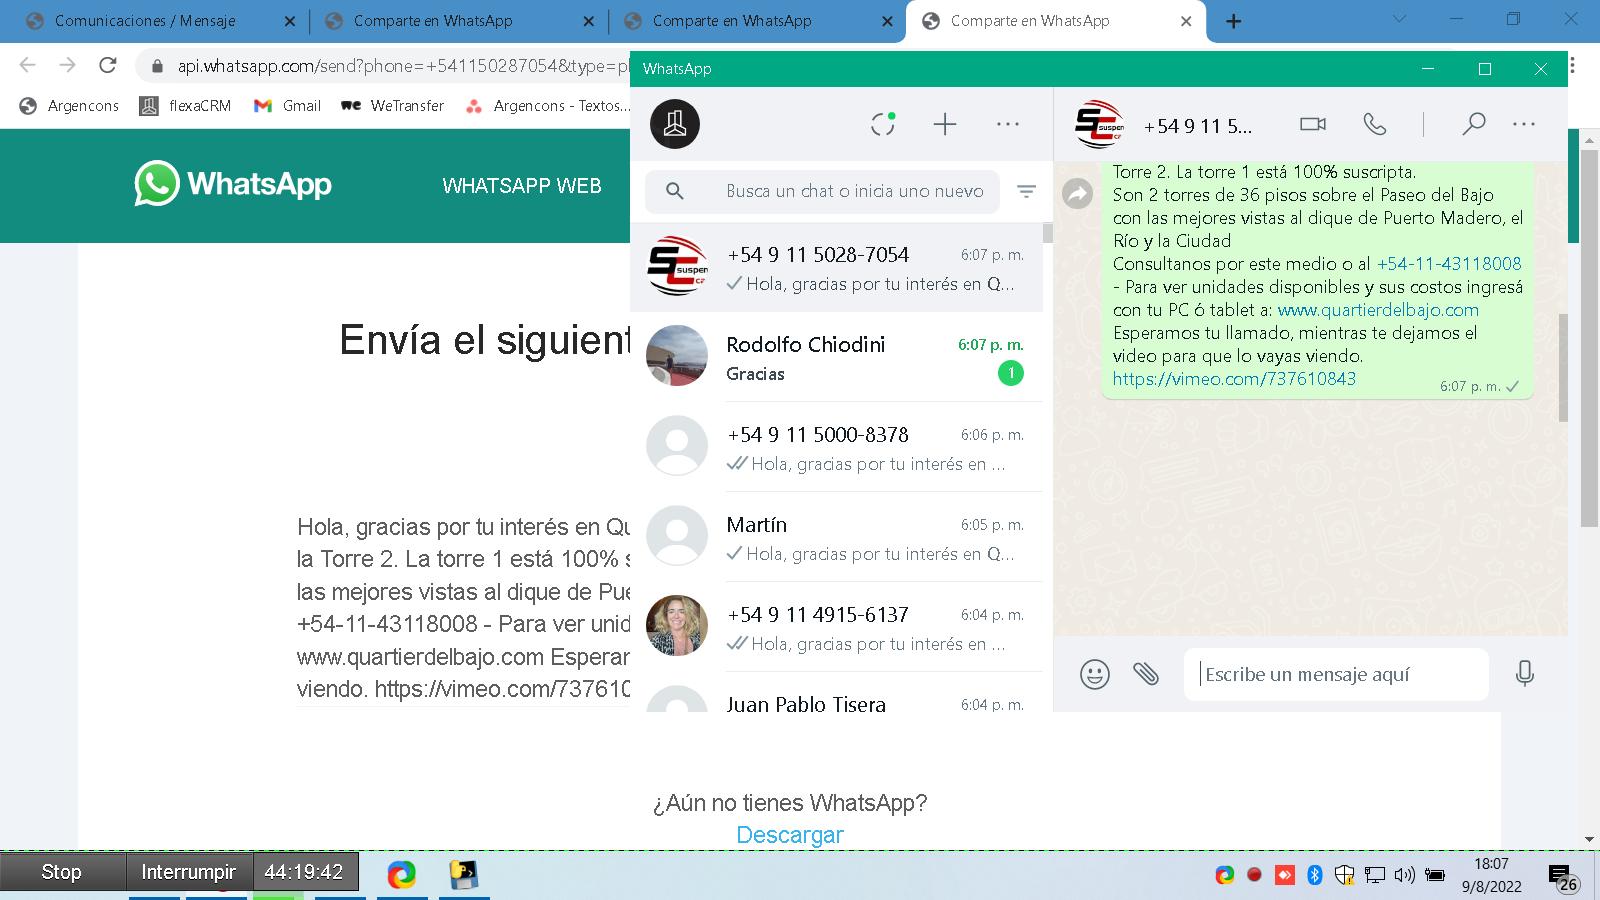This screenshot has width=1600, height=900.
Task: Search within the open conversation
Action: point(1473,124)
